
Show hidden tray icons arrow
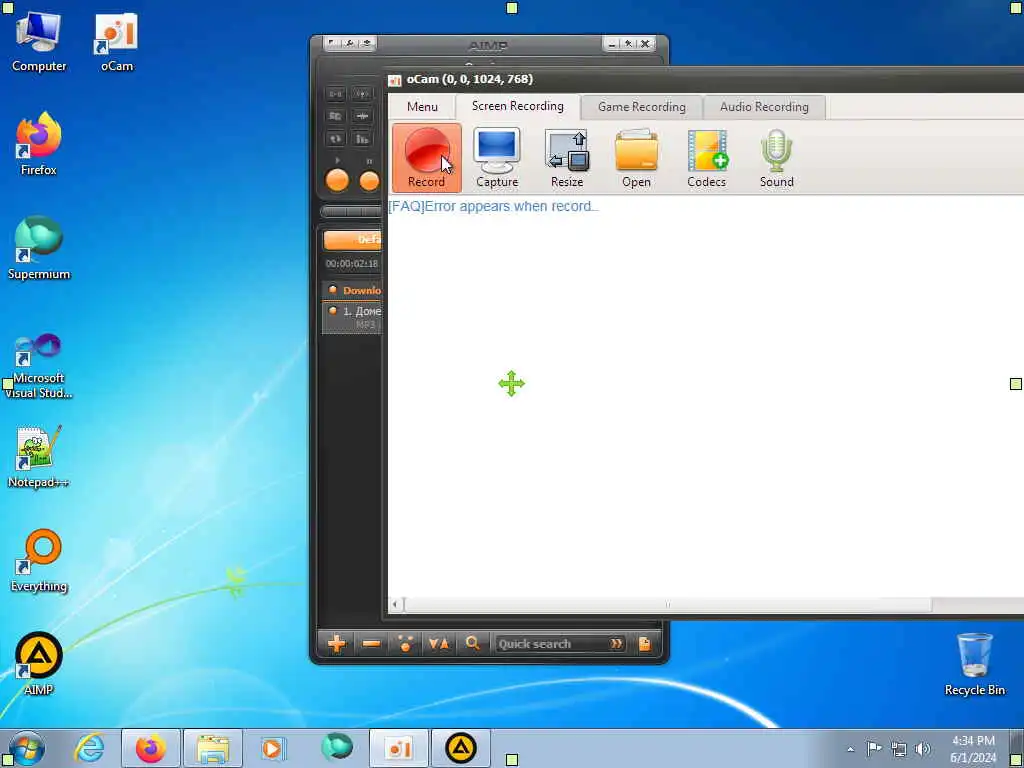tap(850, 750)
